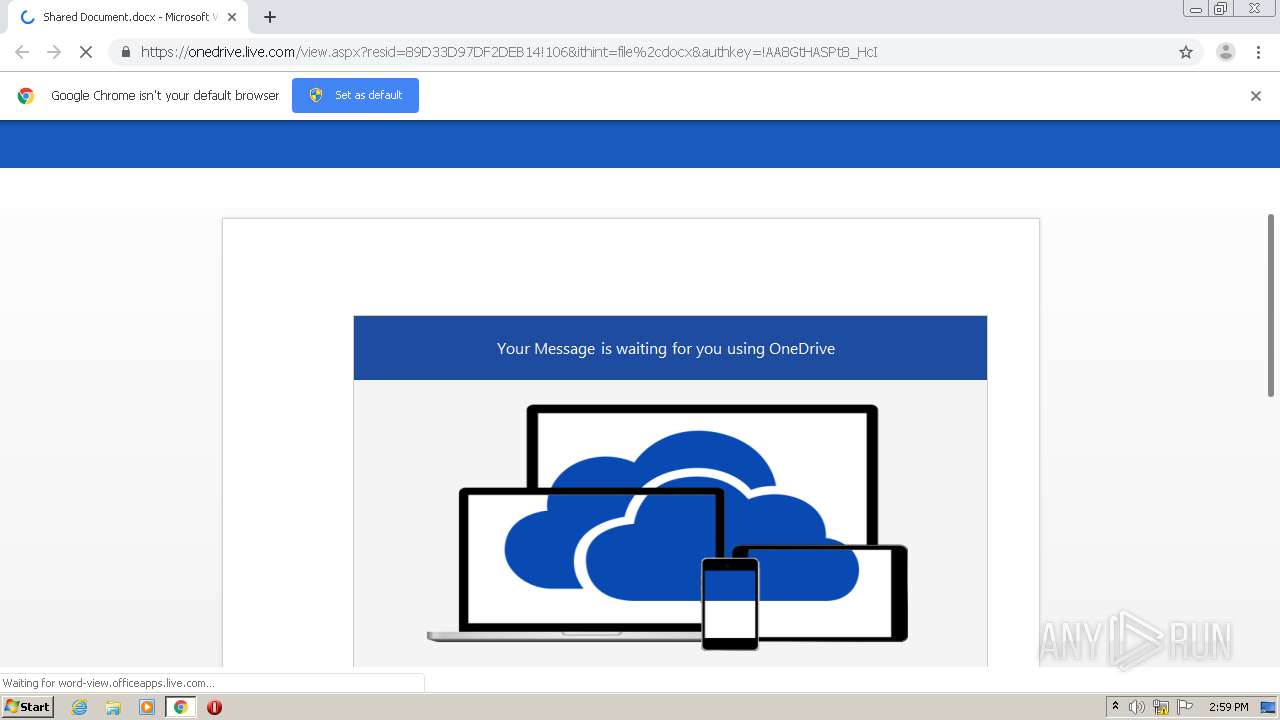
Task: Open Windows Explorer folder from taskbar
Action: 113,707
